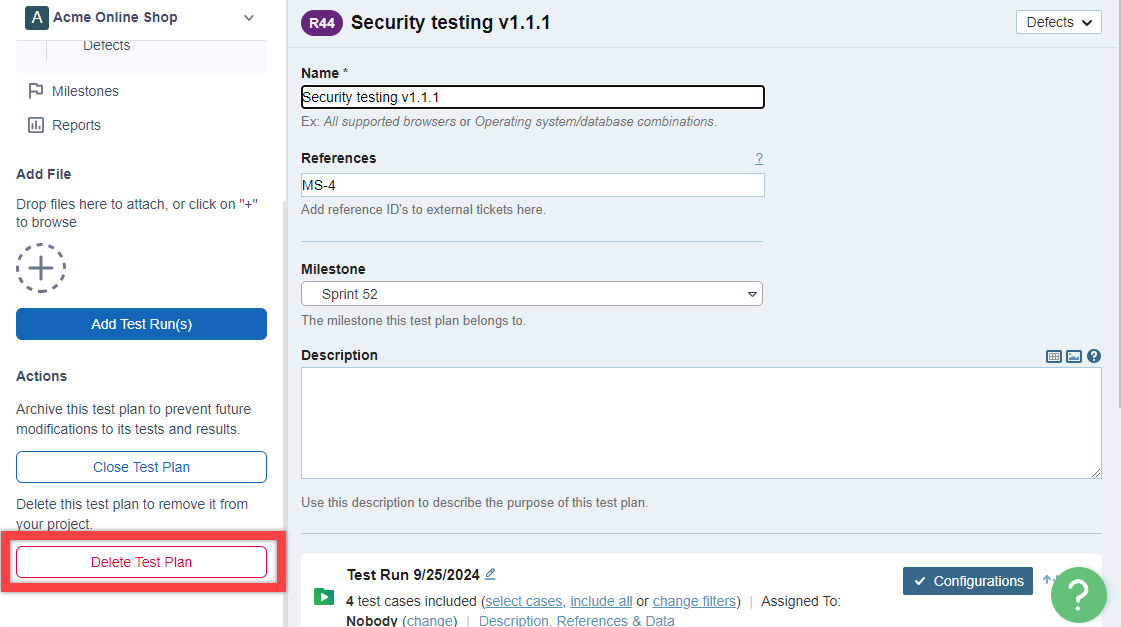Open the Defects dropdown at top right
The height and width of the screenshot is (627, 1121).
pyautogui.click(x=1058, y=22)
